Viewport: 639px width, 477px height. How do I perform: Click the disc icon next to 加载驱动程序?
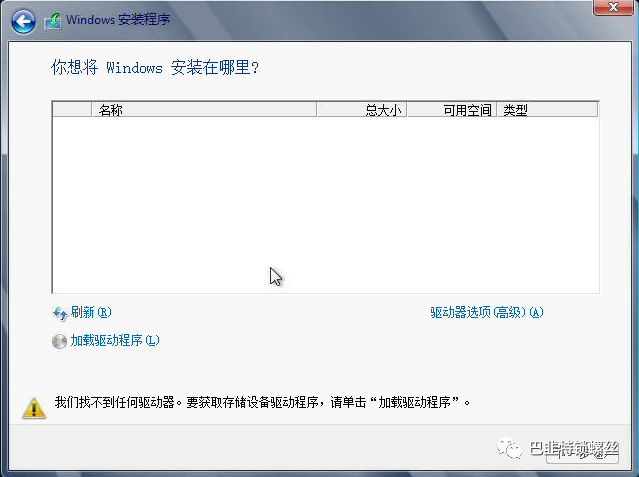pos(59,341)
